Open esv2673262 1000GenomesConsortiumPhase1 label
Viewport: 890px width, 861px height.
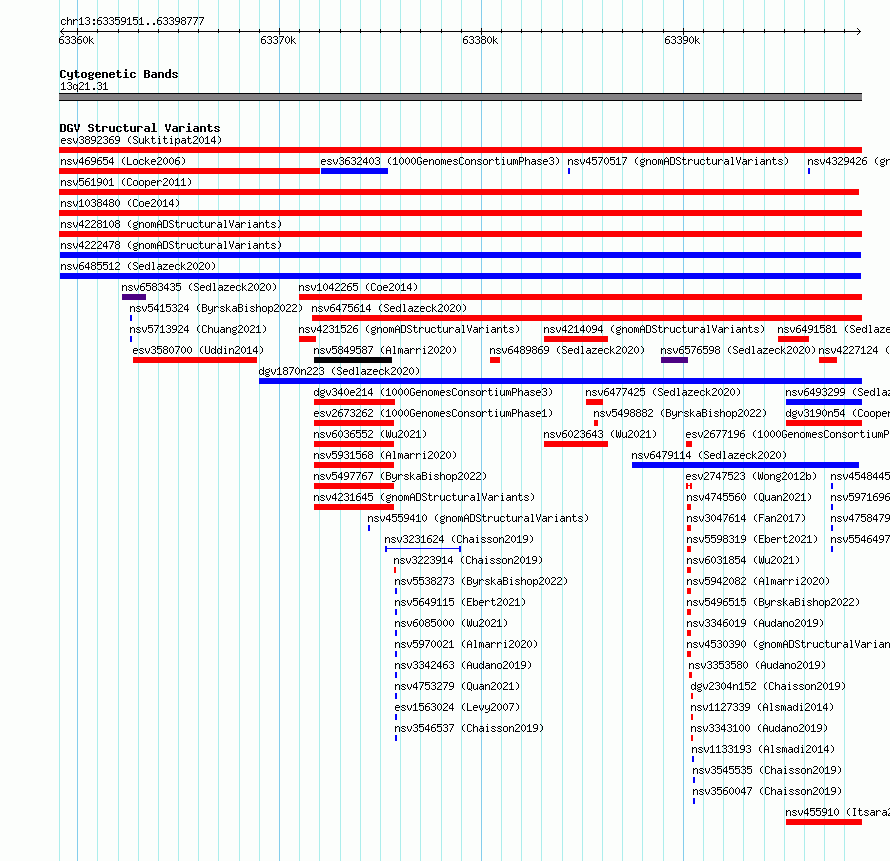point(433,413)
